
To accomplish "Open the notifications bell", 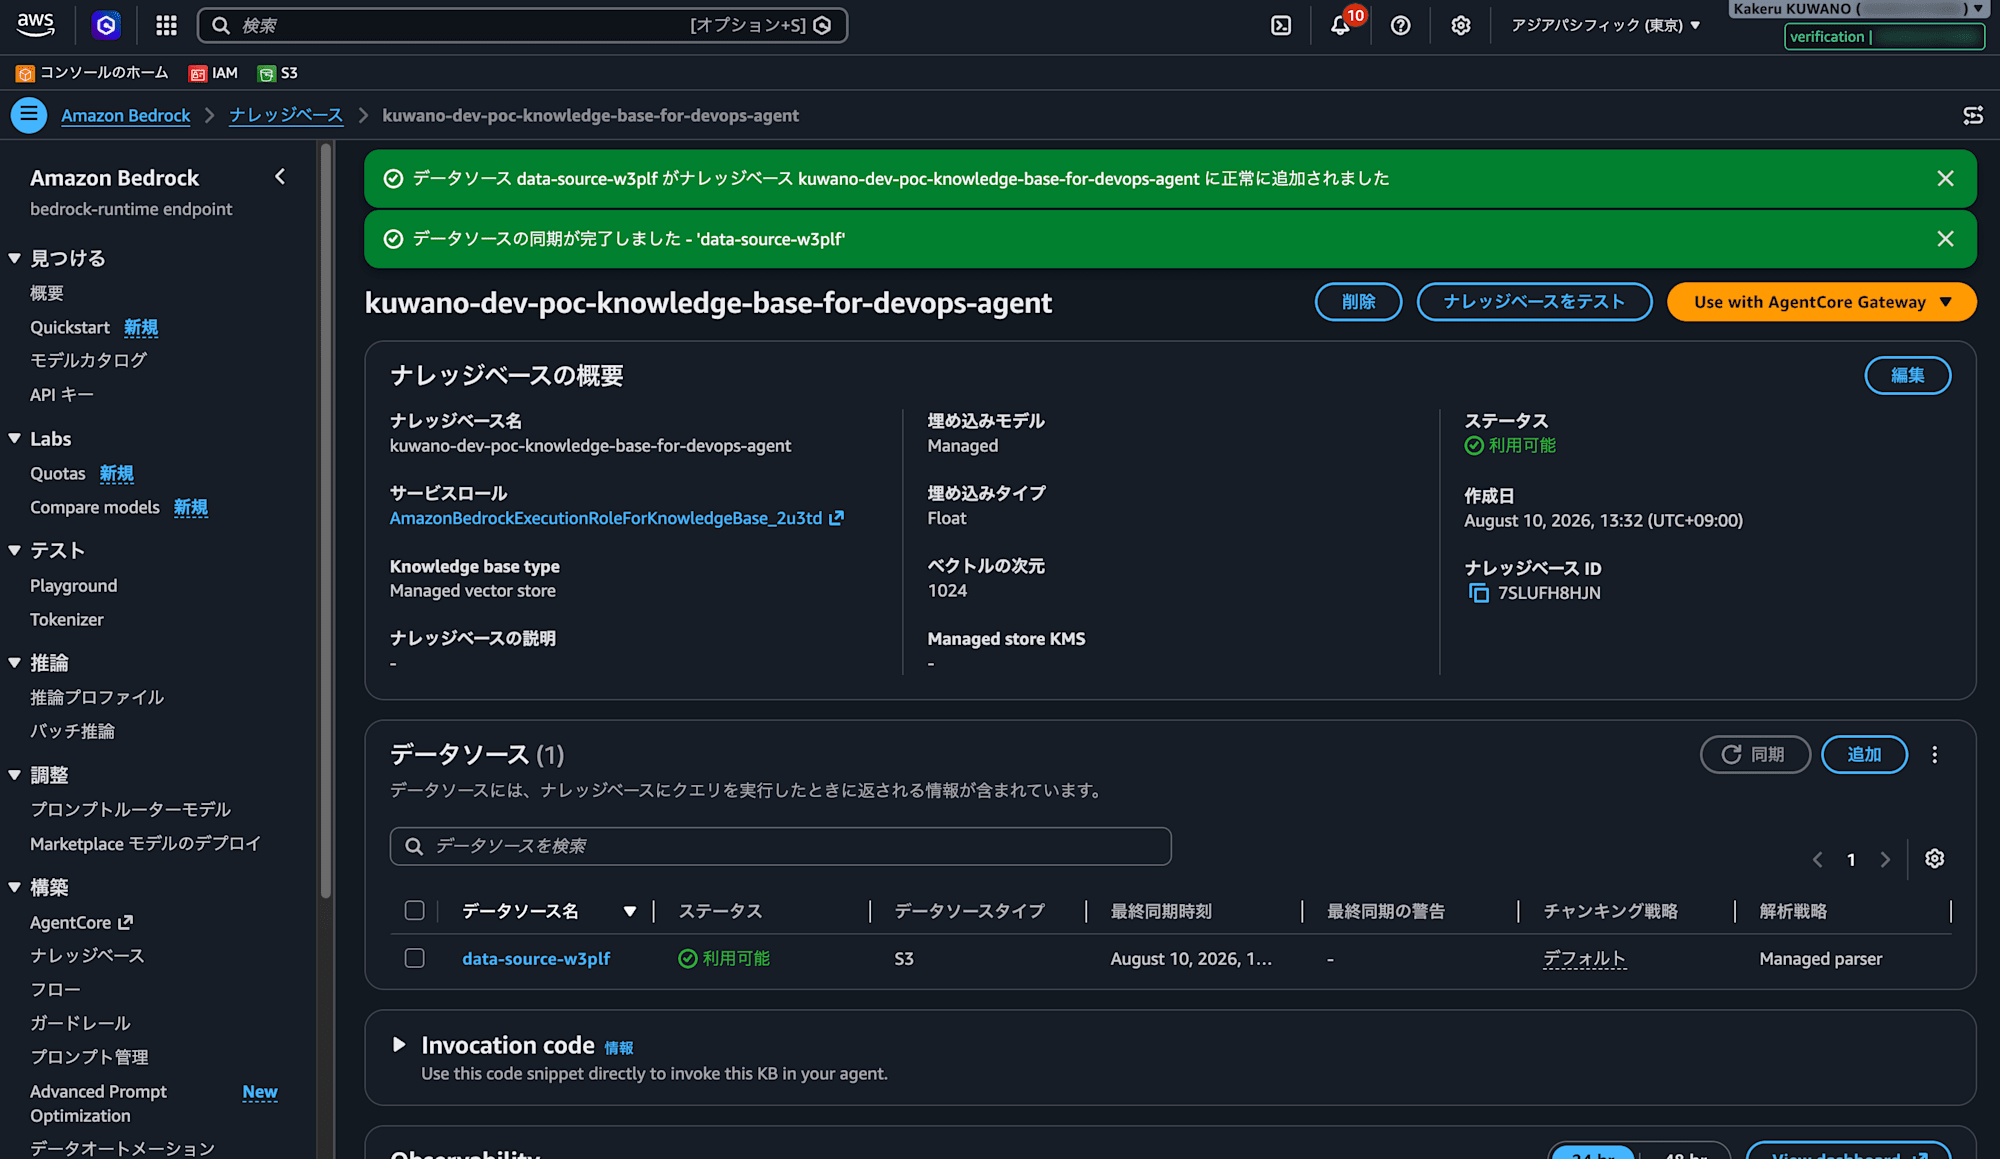I will pos(1340,25).
